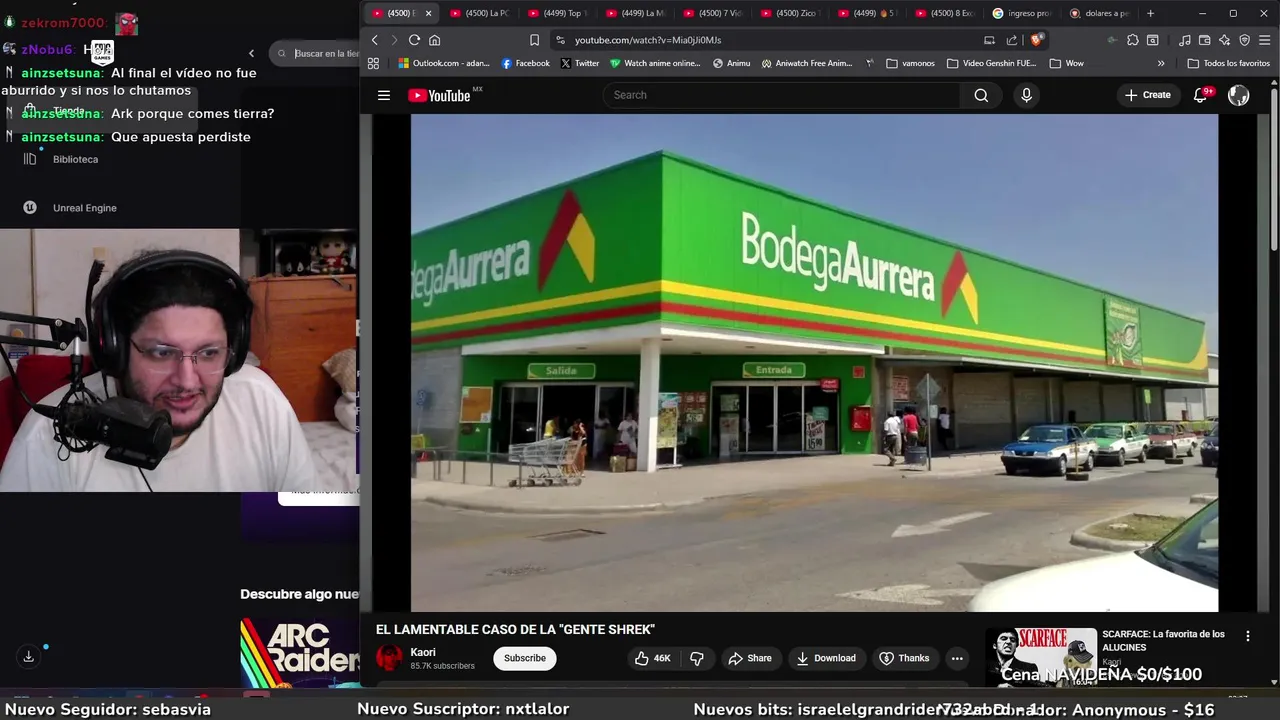Go back in the browser
The height and width of the screenshot is (720, 1280).
(375, 40)
